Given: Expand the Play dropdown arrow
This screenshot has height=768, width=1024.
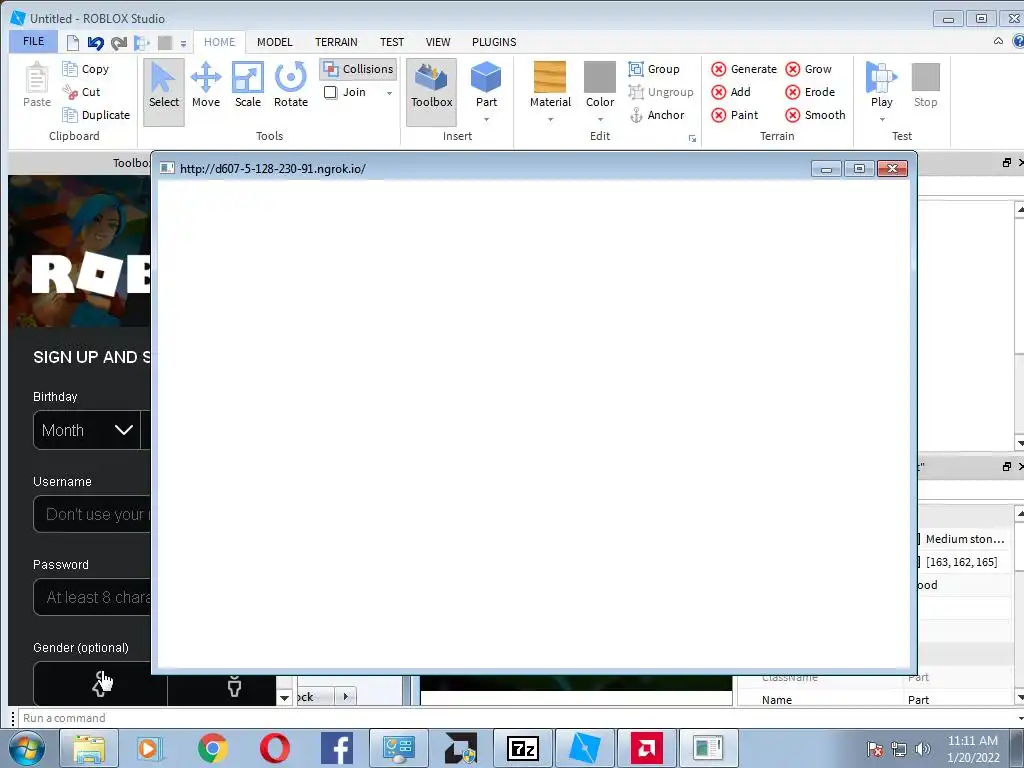Looking at the screenshot, I should tap(882, 120).
